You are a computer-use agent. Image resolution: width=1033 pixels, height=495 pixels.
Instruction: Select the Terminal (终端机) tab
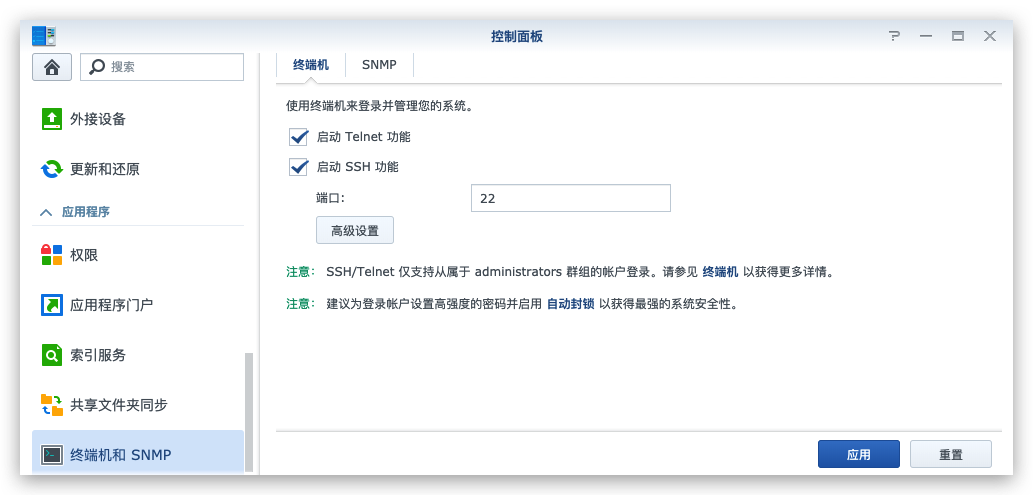310,65
